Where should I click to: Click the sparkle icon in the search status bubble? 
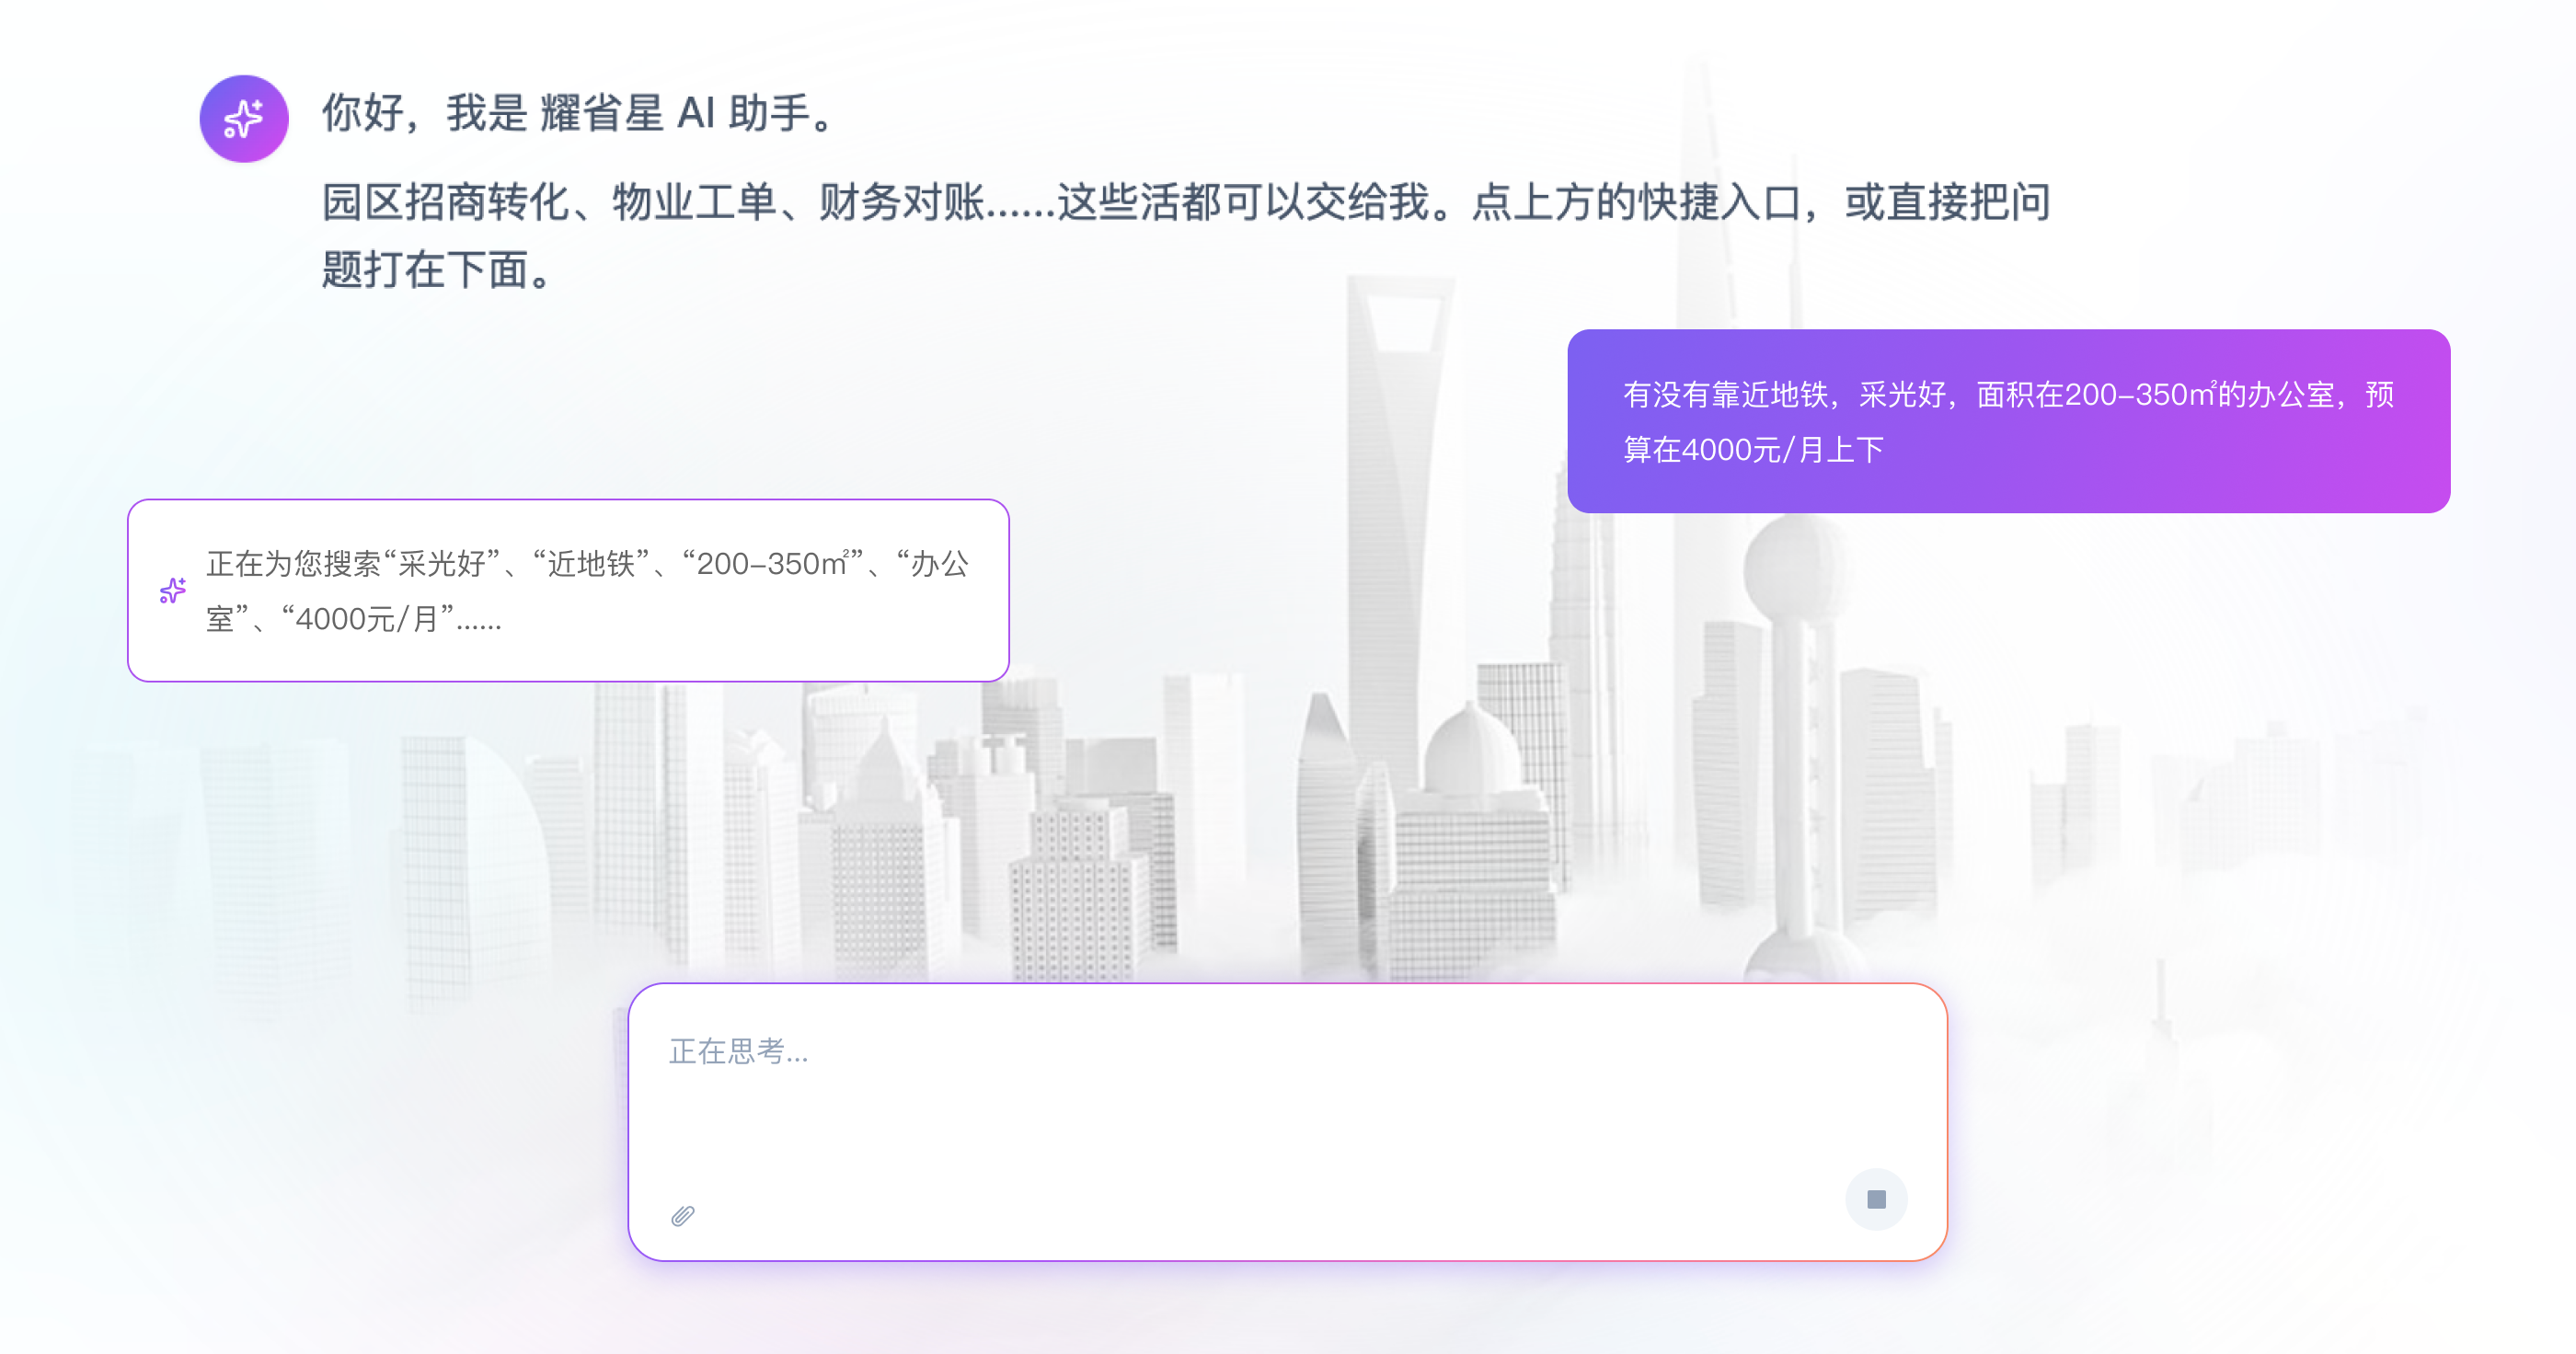(x=173, y=591)
